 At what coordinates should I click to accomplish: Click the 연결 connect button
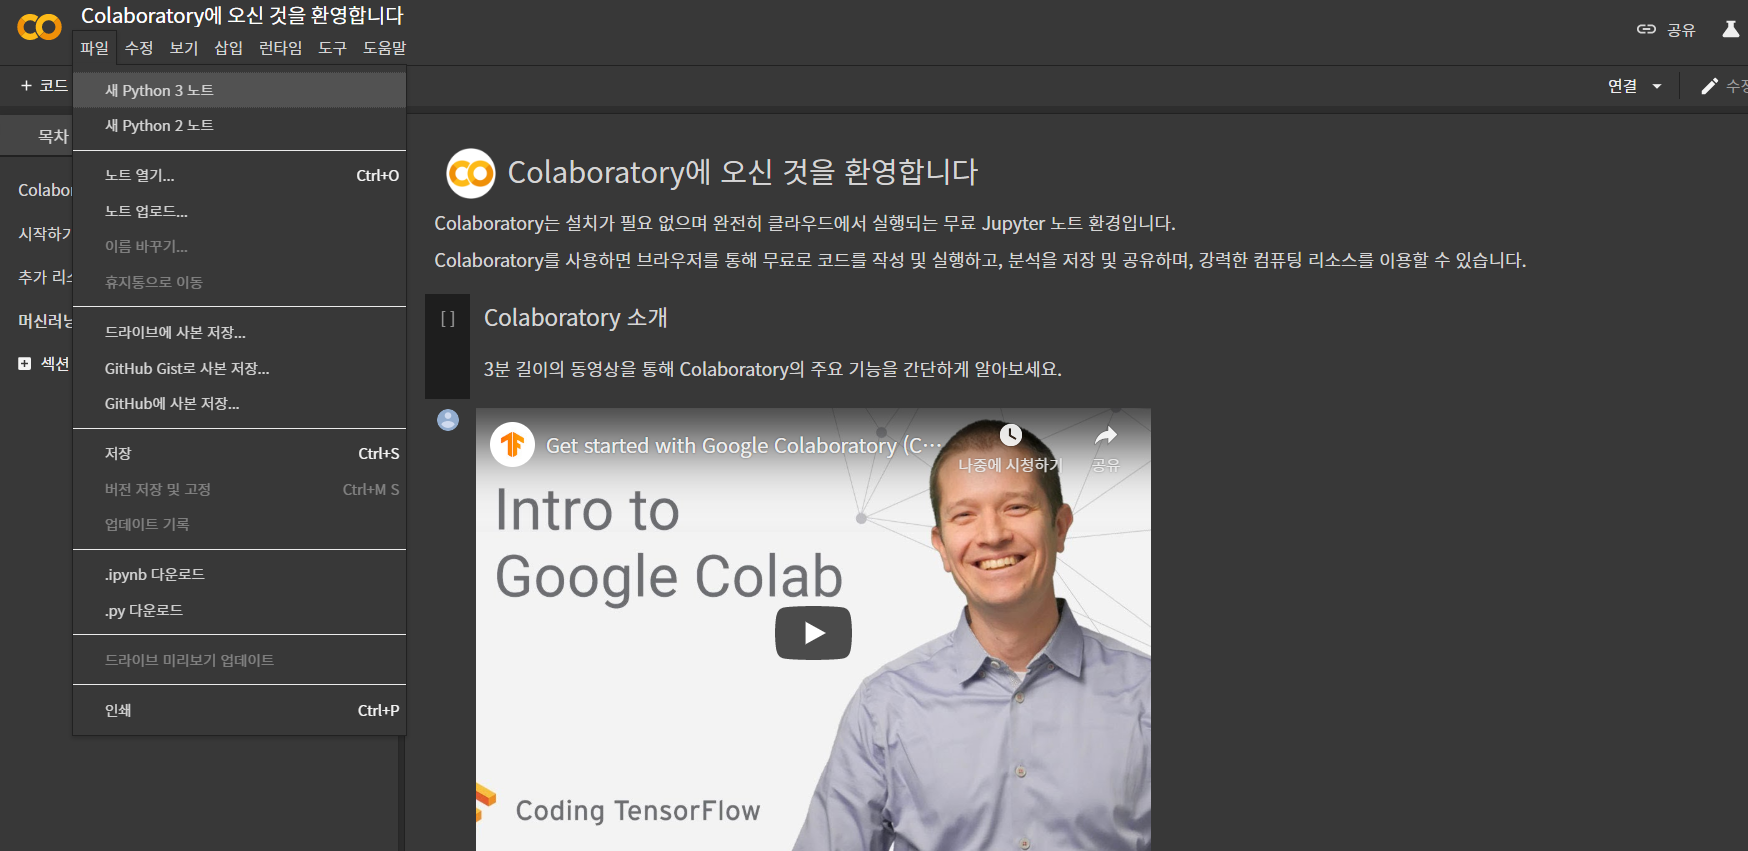(x=1622, y=86)
